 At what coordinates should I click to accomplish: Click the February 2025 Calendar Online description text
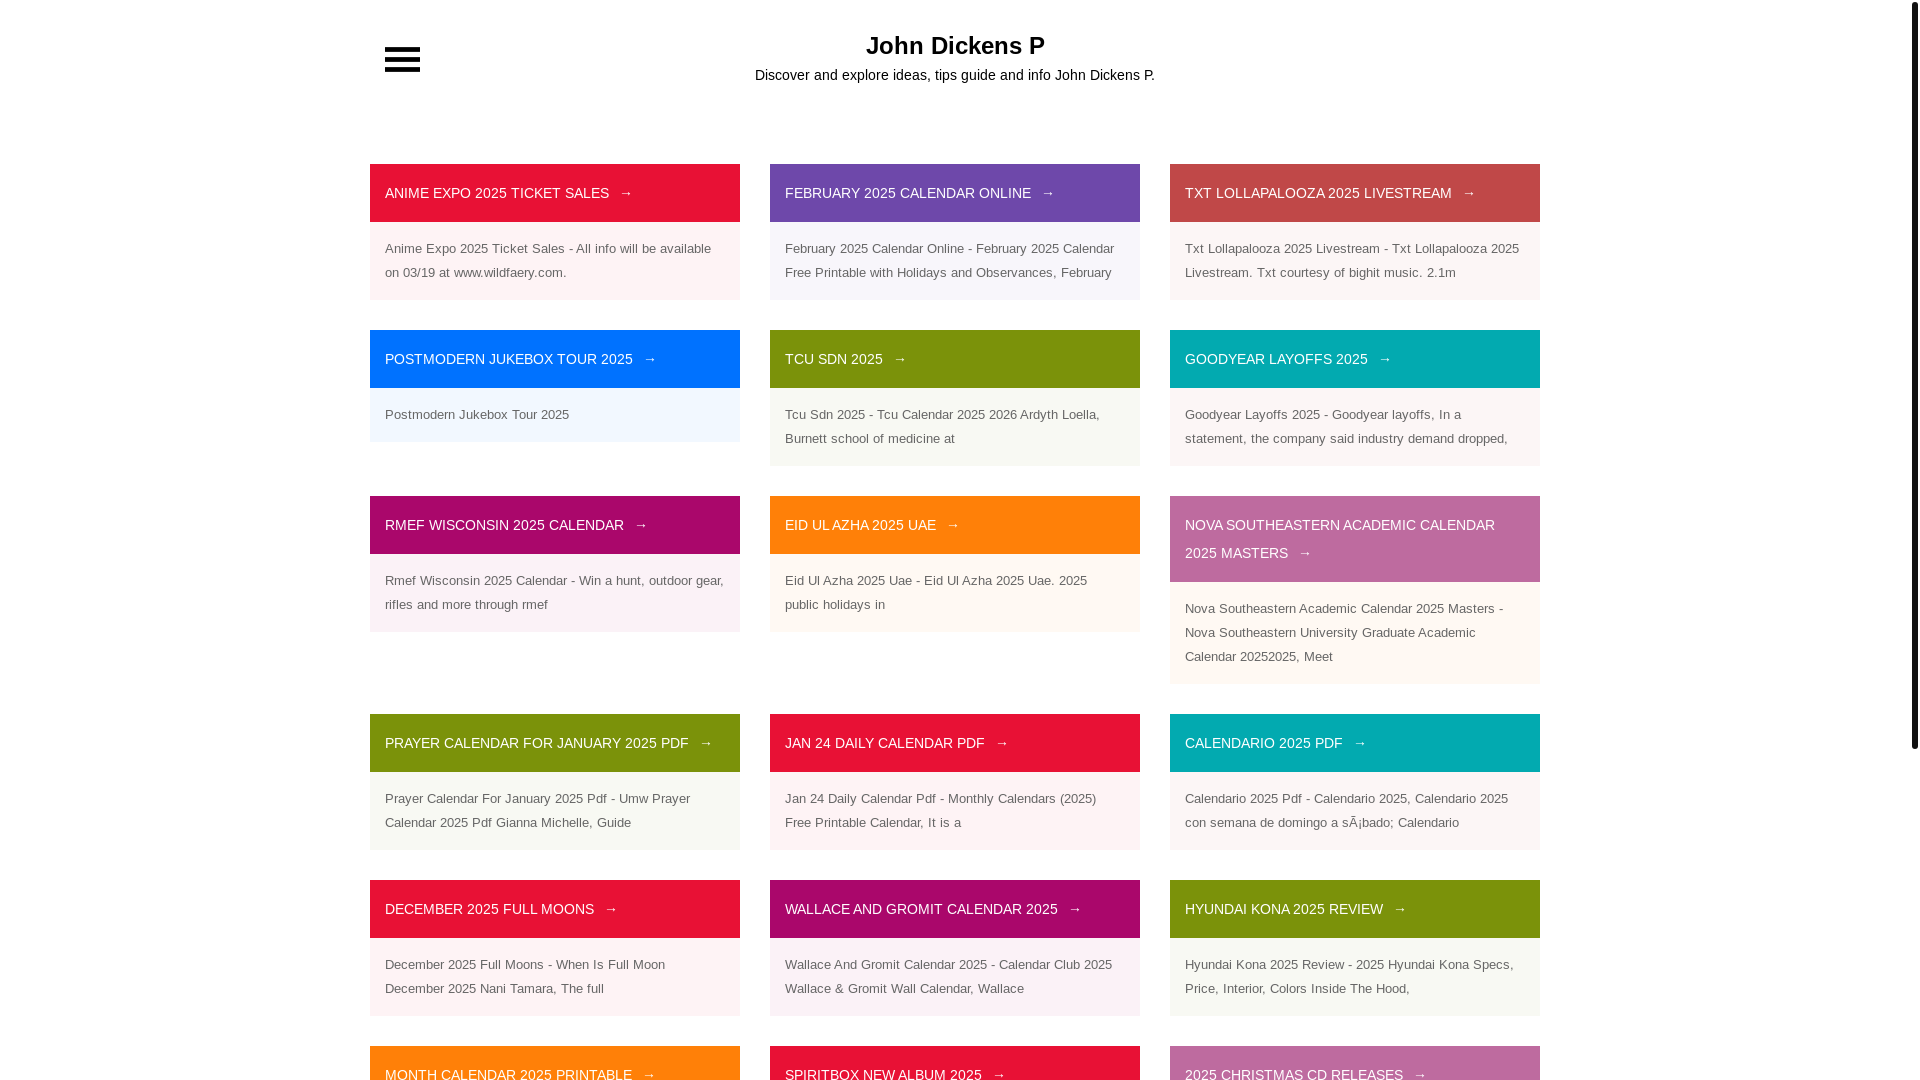949,261
